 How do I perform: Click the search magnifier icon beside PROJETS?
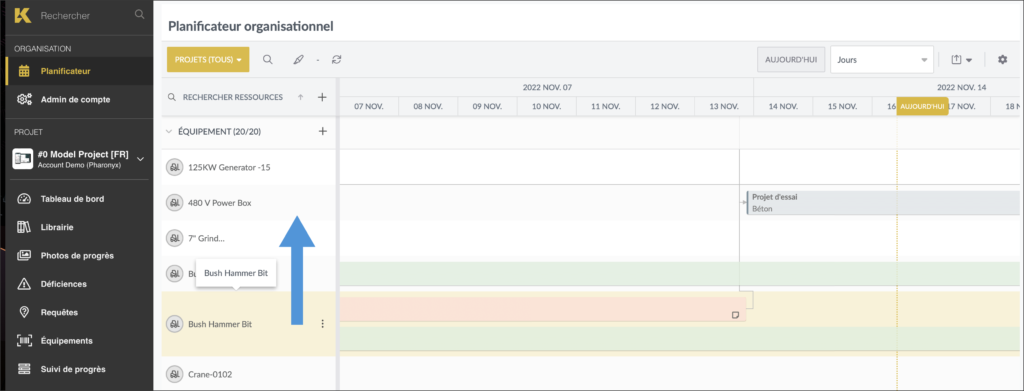click(x=268, y=59)
